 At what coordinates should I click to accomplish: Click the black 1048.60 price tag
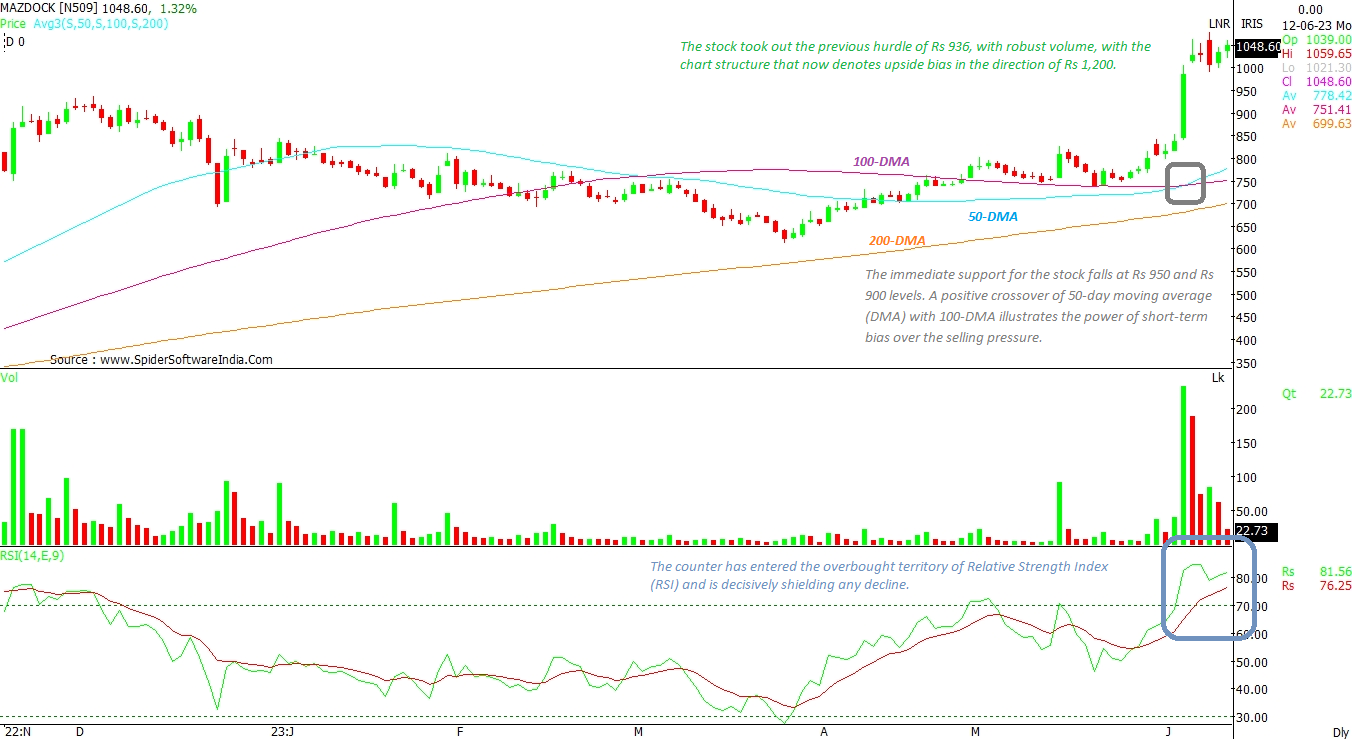(x=1257, y=47)
